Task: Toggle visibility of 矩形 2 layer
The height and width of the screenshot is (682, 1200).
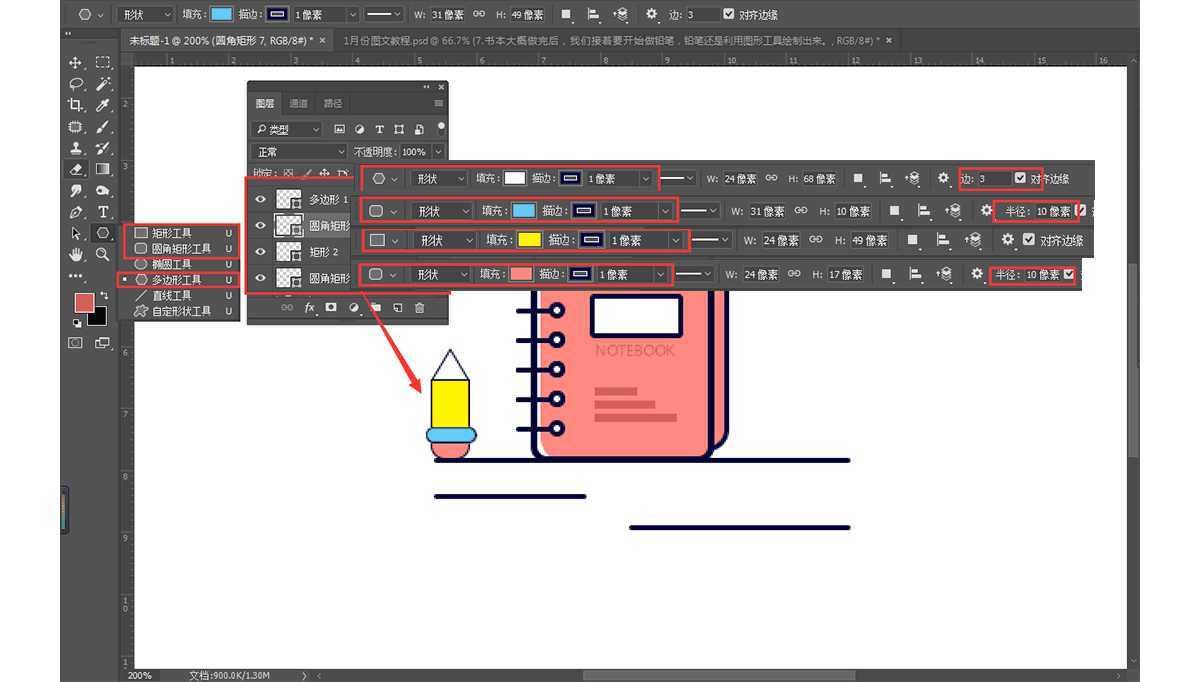Action: 261,252
